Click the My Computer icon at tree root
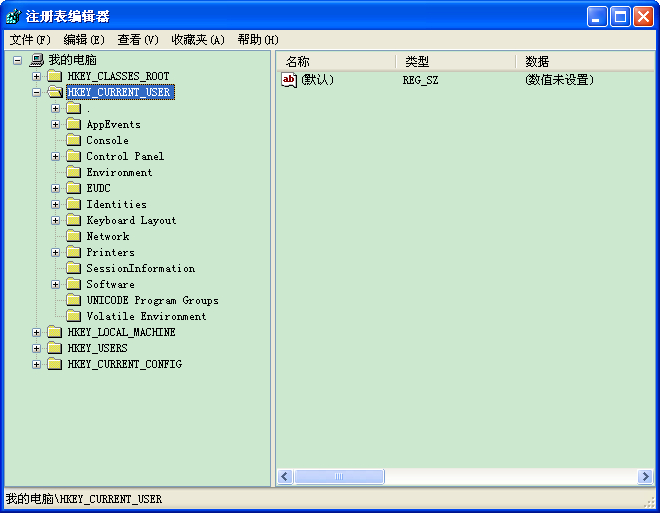The width and height of the screenshot is (660, 513). click(x=37, y=61)
